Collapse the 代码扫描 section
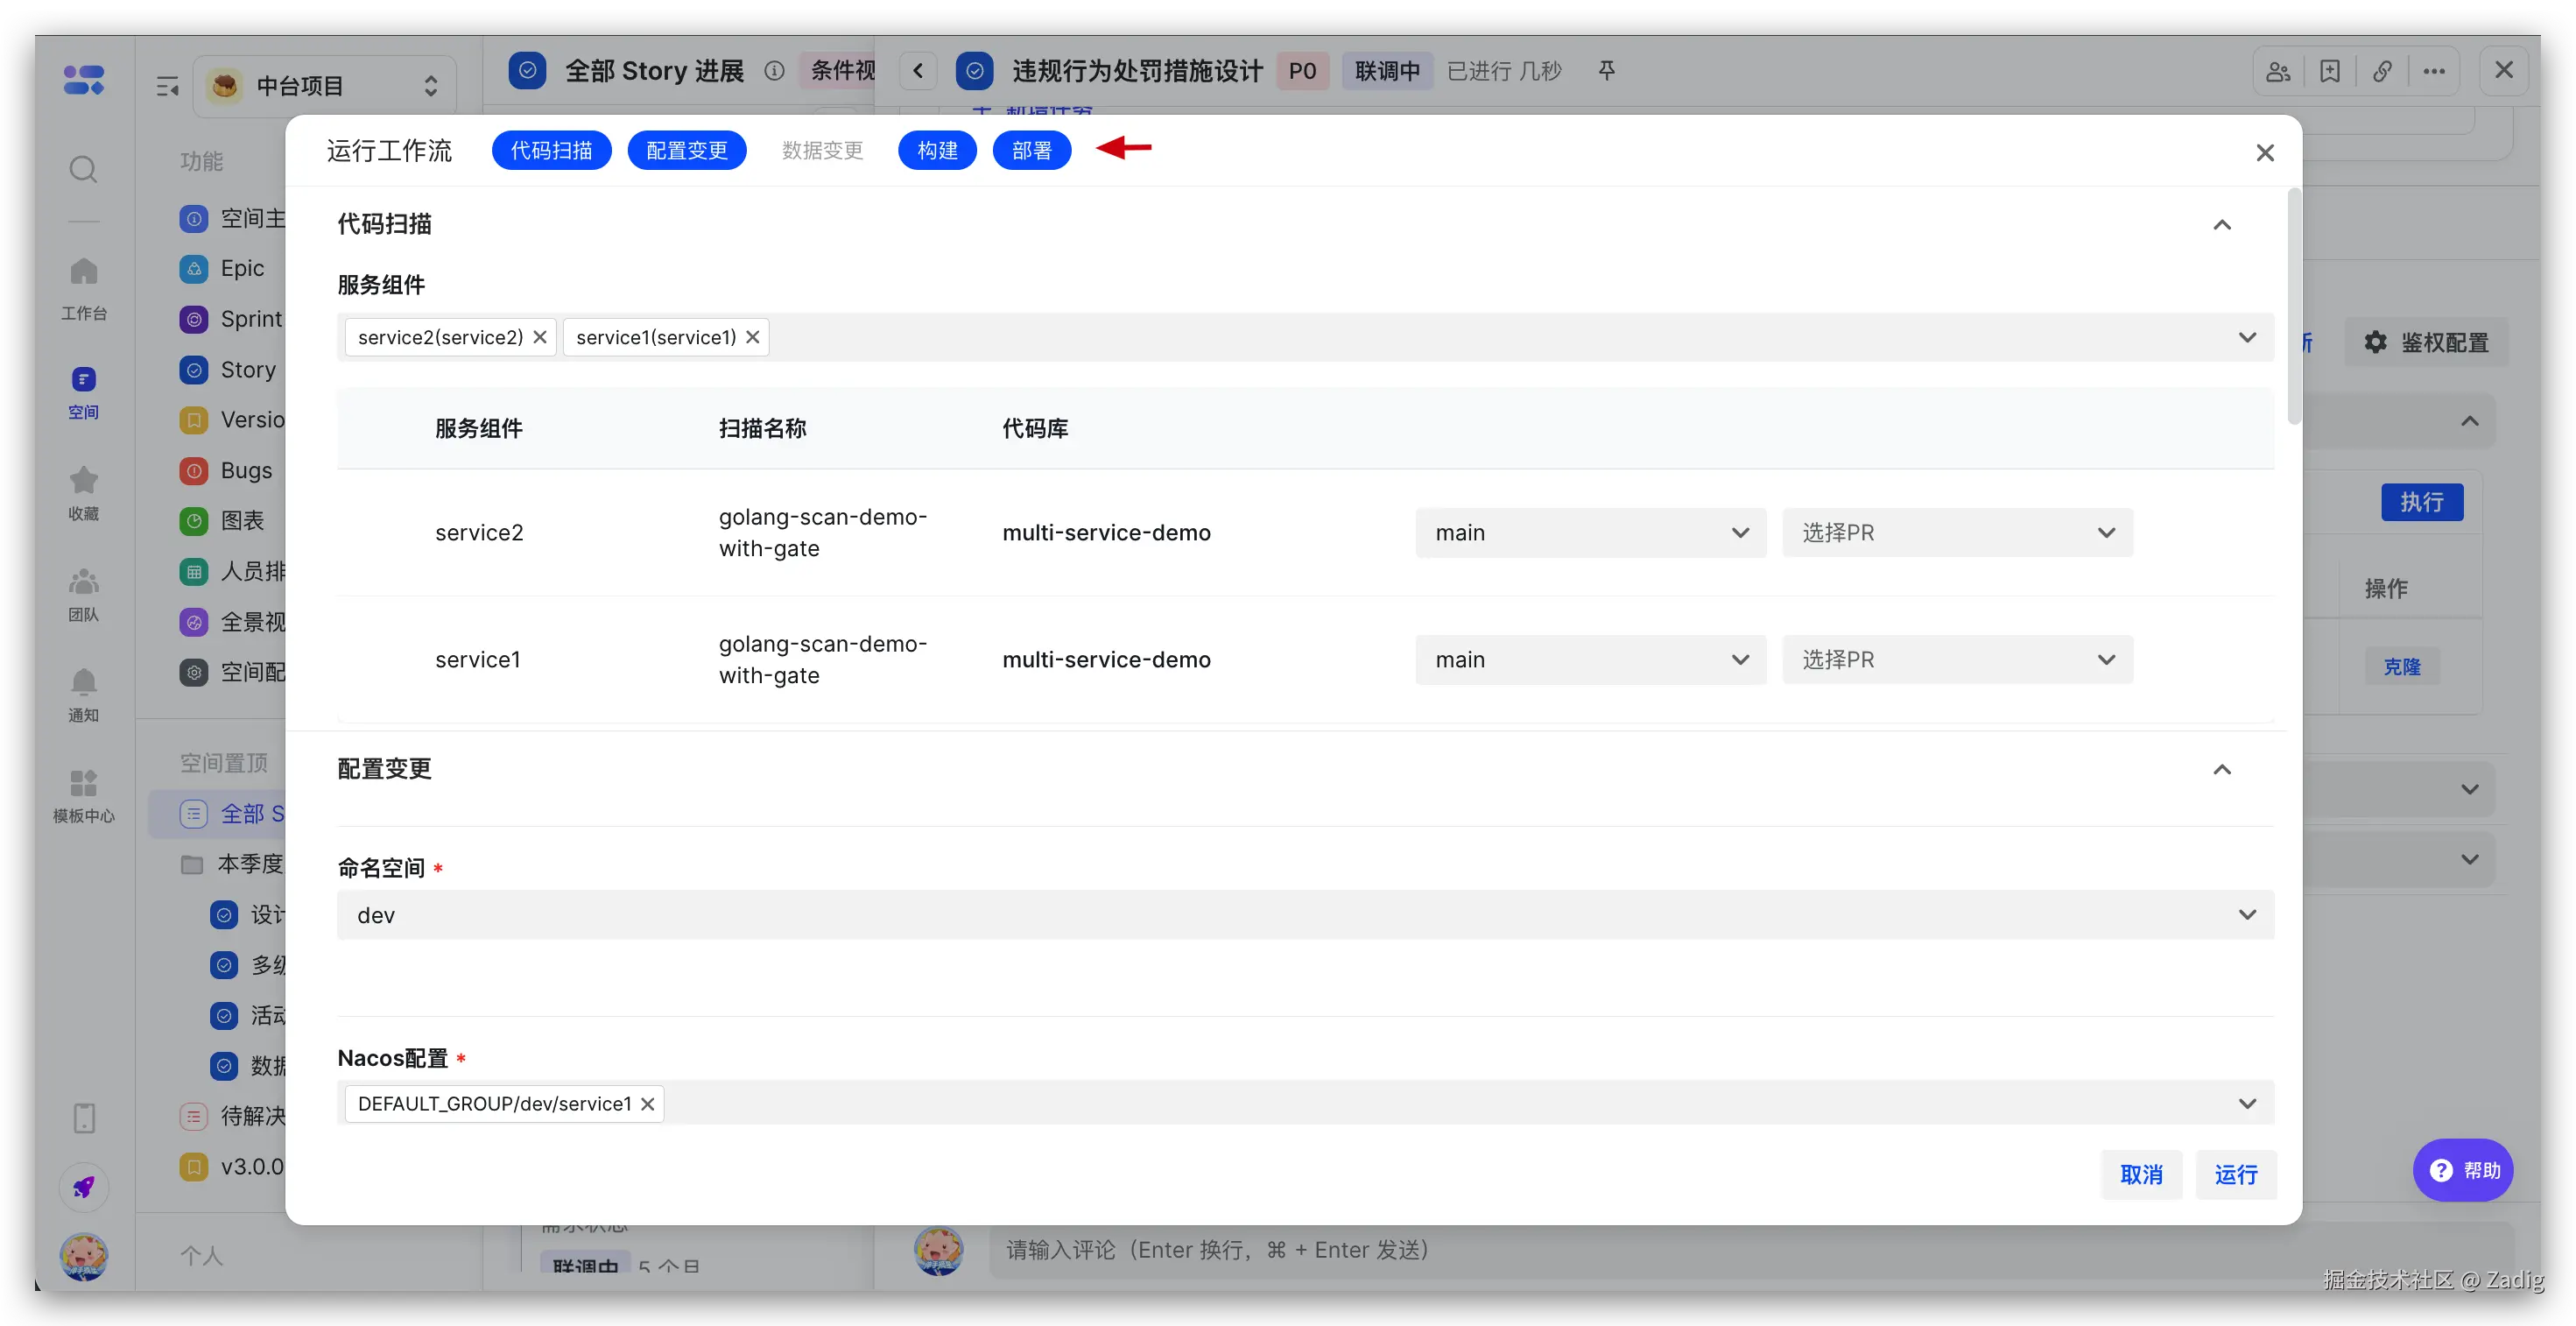Image resolution: width=2576 pixels, height=1326 pixels. click(2221, 225)
